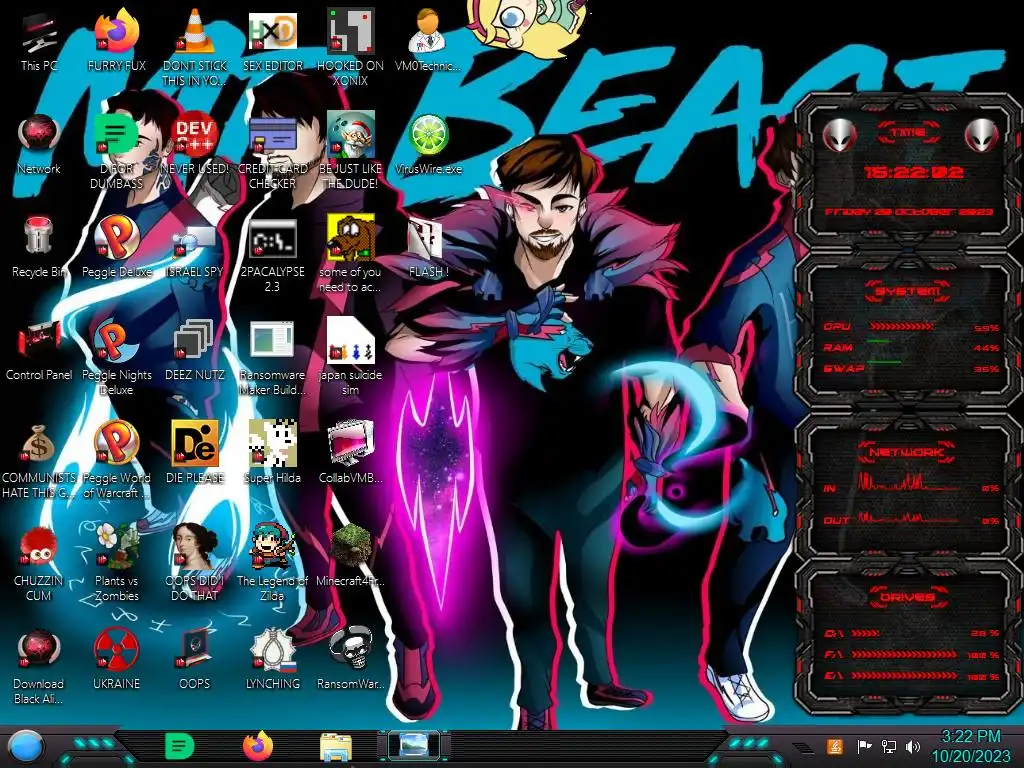Launch Firefox from the taskbar
This screenshot has height=768, width=1024.
258,746
